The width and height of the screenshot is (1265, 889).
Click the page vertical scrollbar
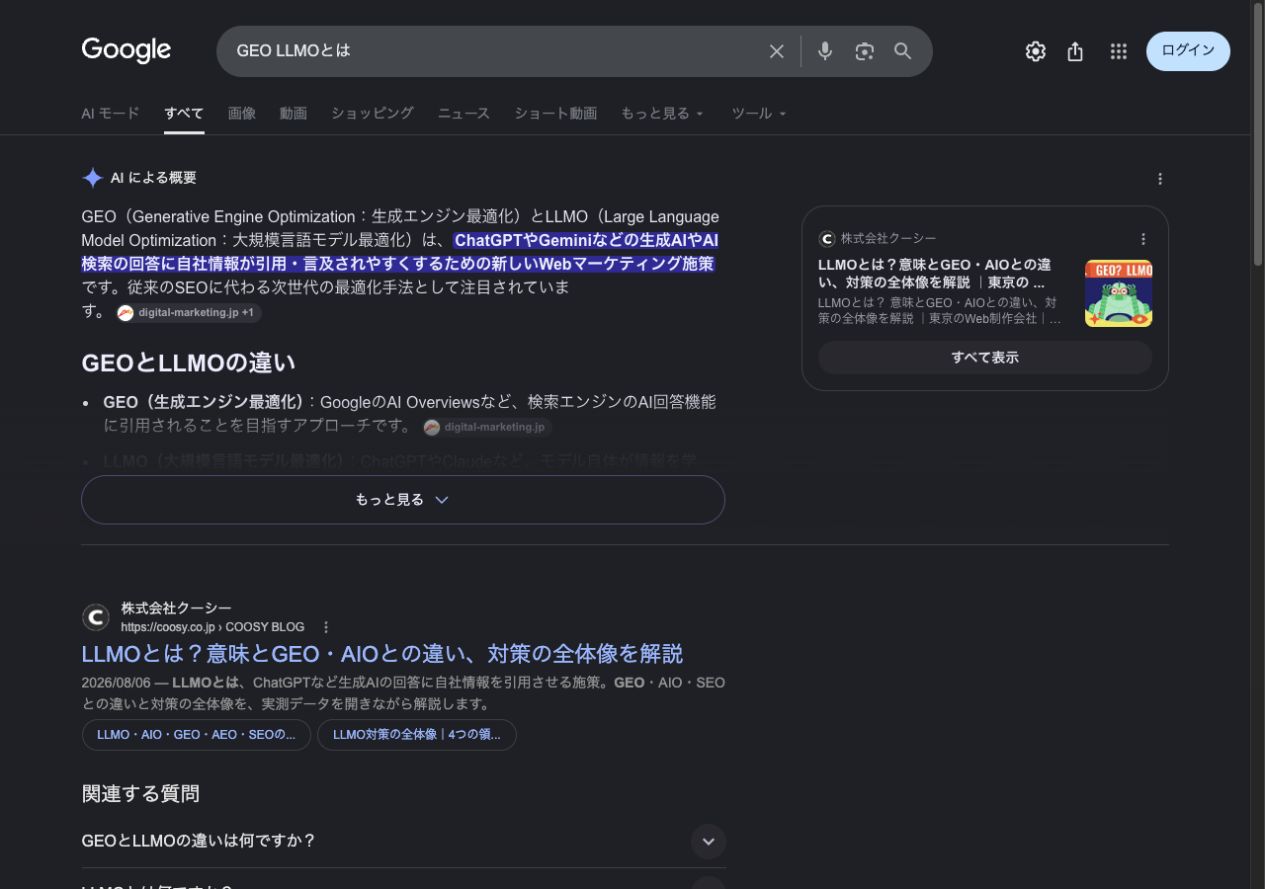coord(1258,135)
